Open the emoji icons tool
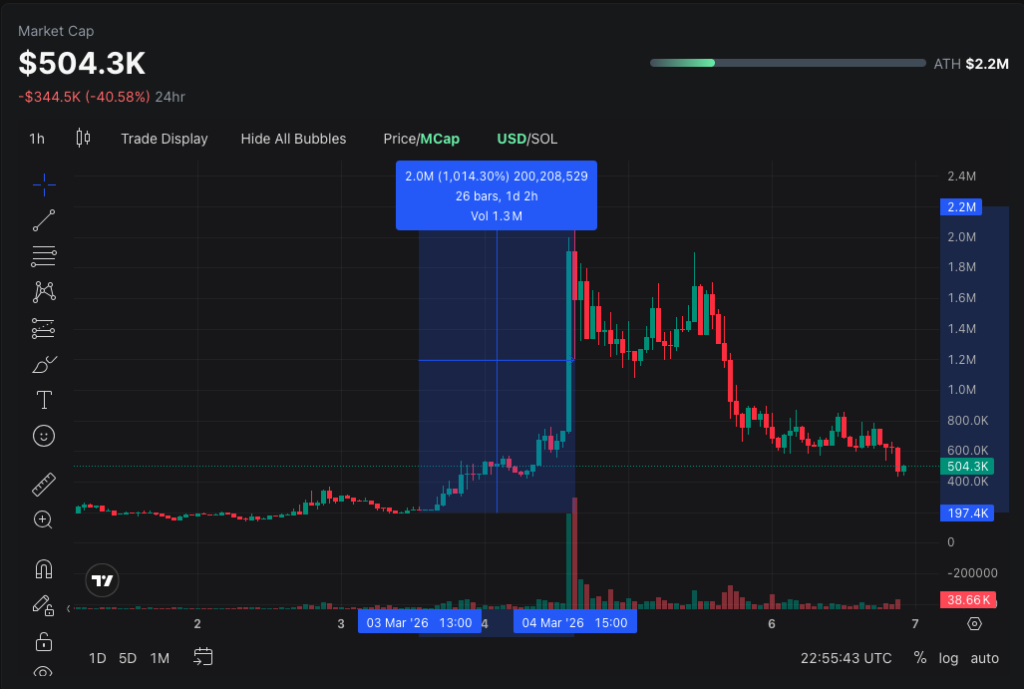 (x=44, y=436)
